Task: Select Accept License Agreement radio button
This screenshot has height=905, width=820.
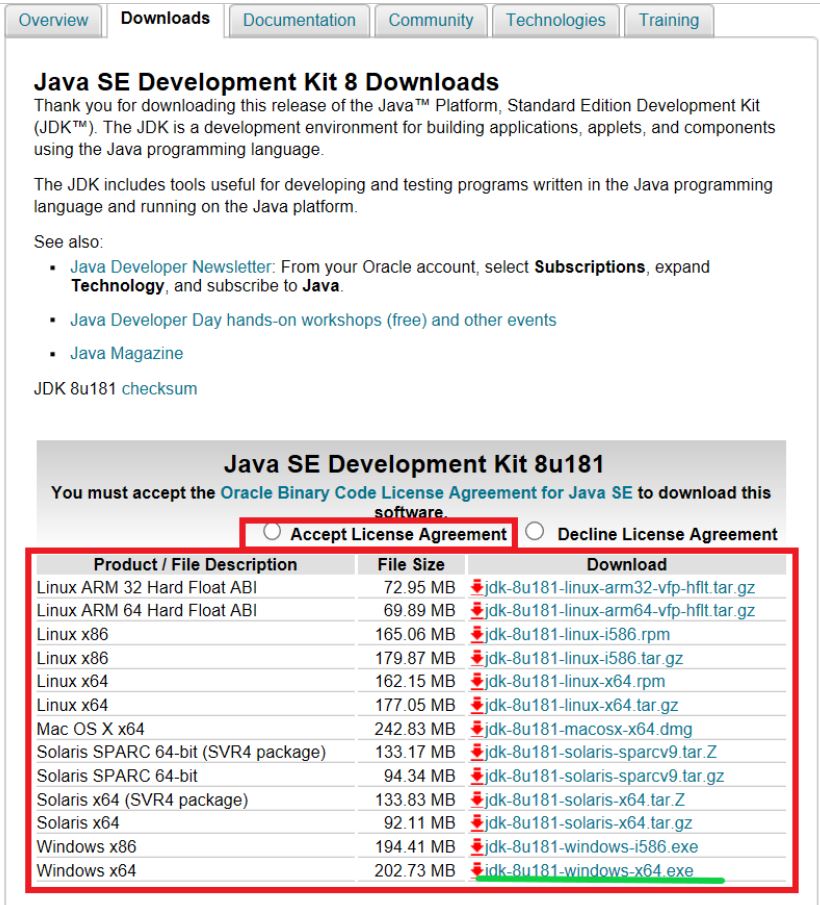Action: click(272, 532)
